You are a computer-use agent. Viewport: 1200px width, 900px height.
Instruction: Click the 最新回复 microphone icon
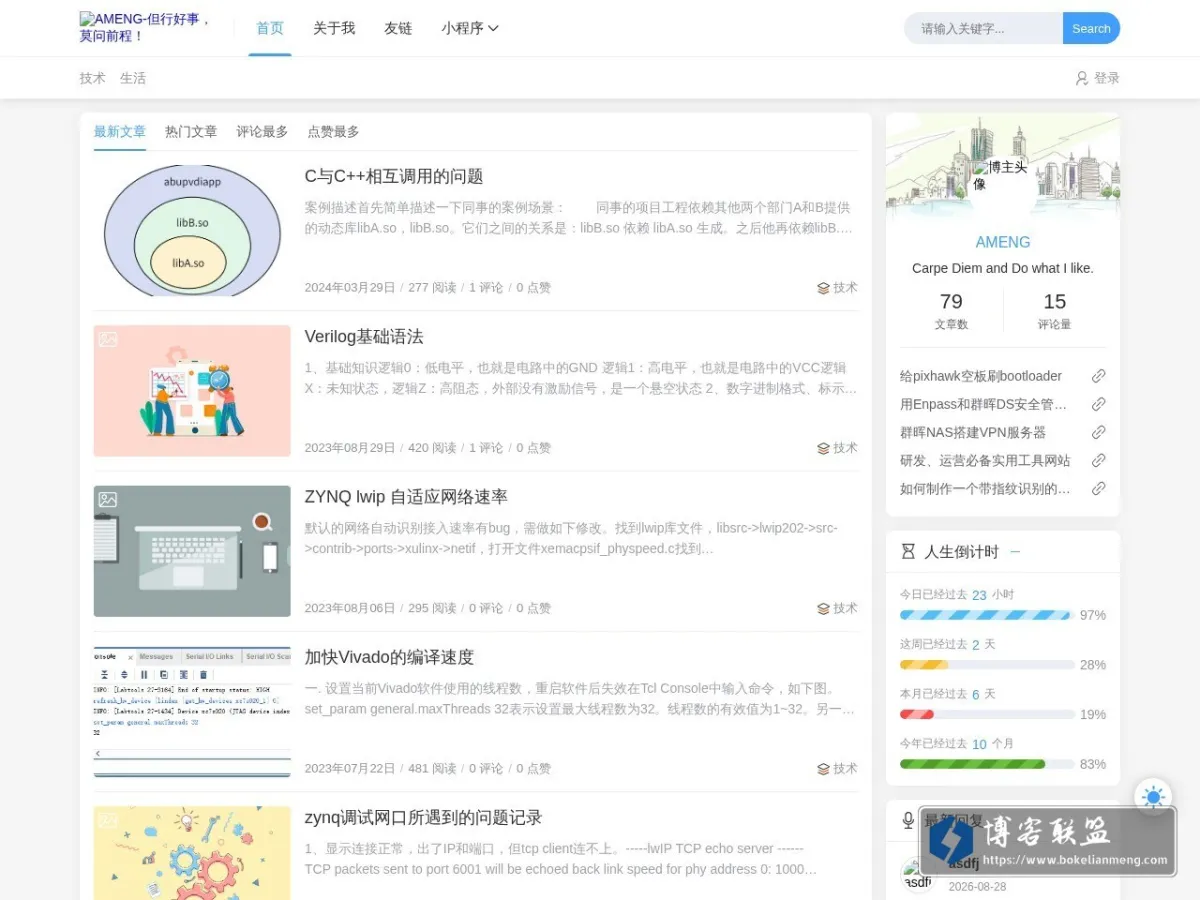point(908,820)
